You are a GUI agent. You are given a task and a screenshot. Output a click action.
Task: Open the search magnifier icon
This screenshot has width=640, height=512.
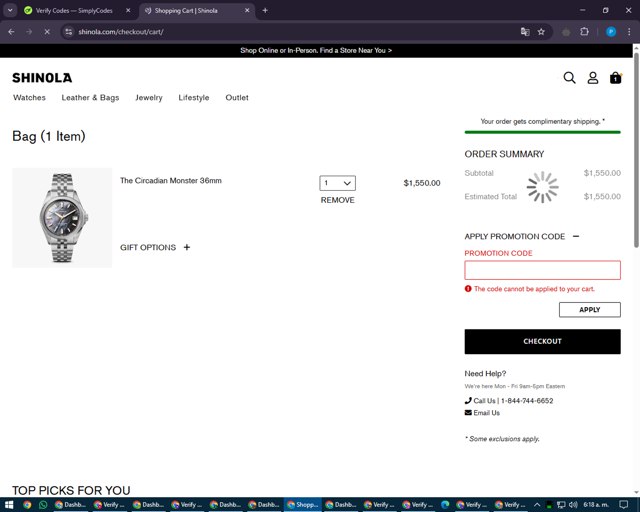569,78
